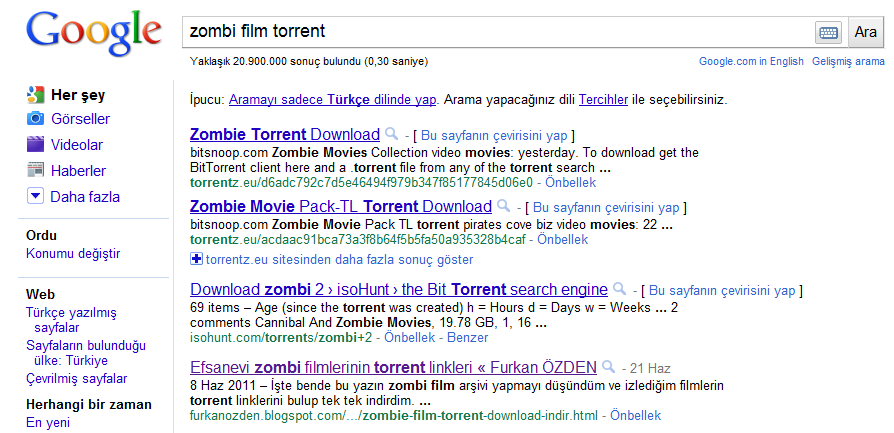Open Google.com in English link
This screenshot has width=894, height=433.
tap(751, 62)
